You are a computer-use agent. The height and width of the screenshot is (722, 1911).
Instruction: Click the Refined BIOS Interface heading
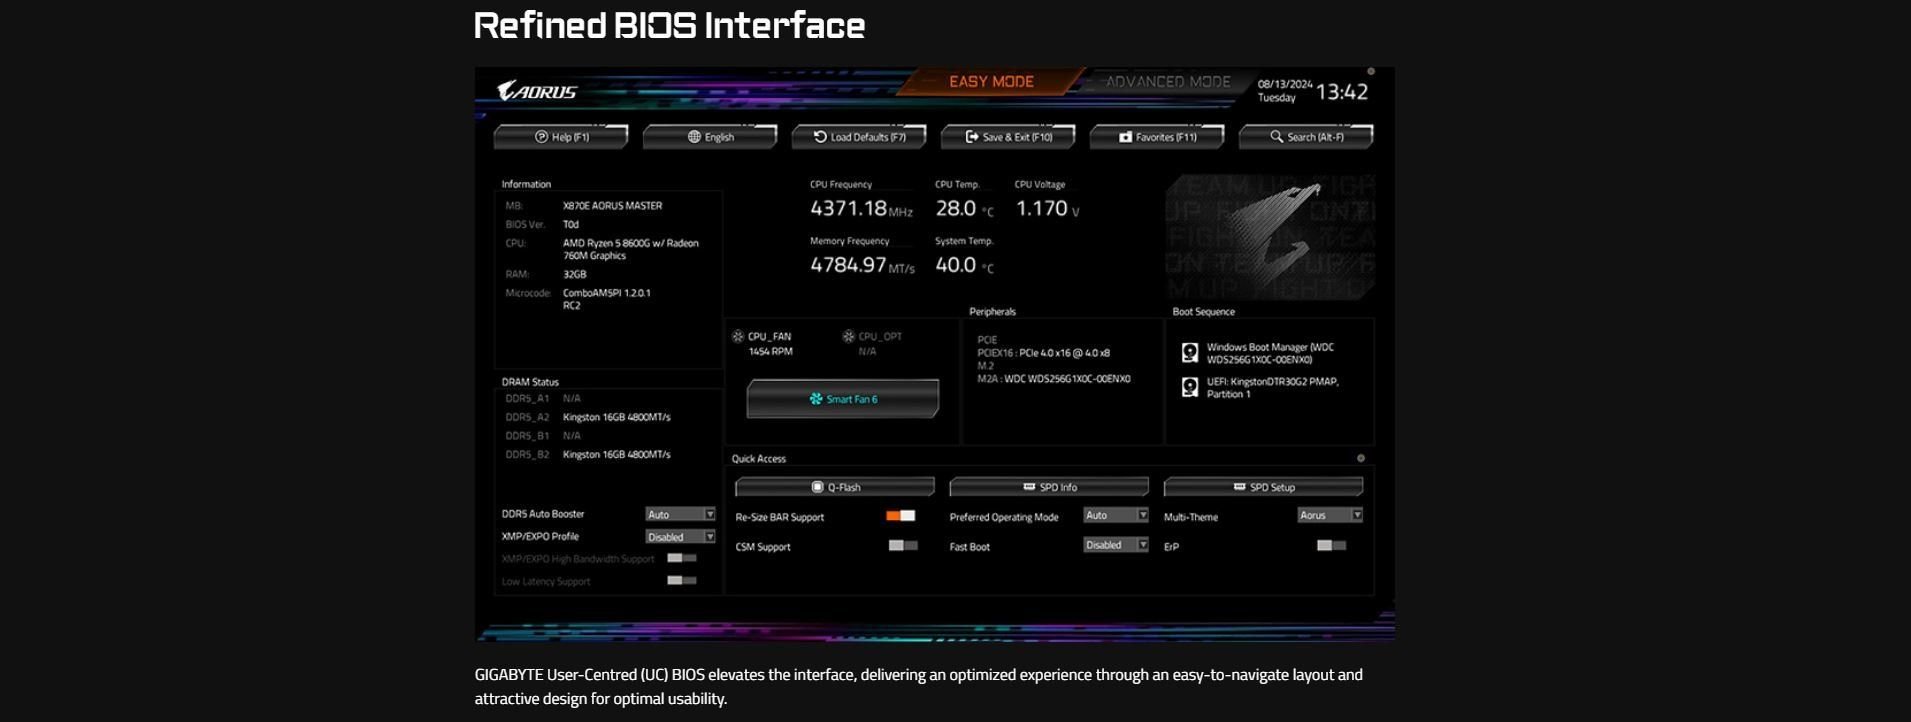click(x=669, y=25)
